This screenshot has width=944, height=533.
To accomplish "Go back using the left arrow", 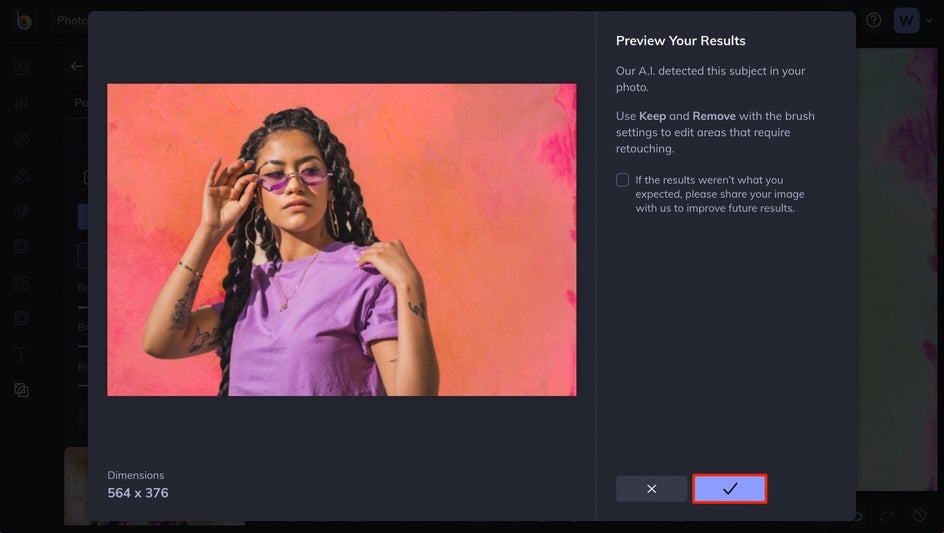I will (x=76, y=66).
